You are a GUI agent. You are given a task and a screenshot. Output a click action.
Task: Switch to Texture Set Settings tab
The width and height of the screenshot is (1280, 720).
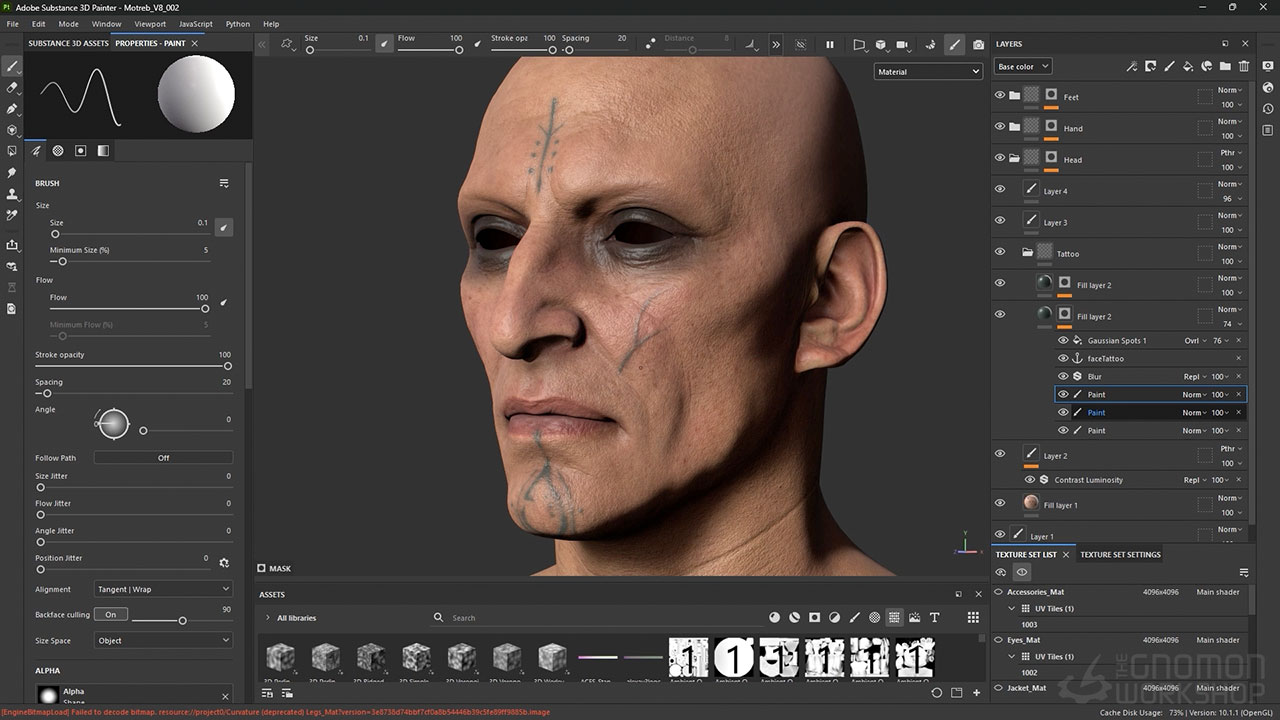point(1120,554)
